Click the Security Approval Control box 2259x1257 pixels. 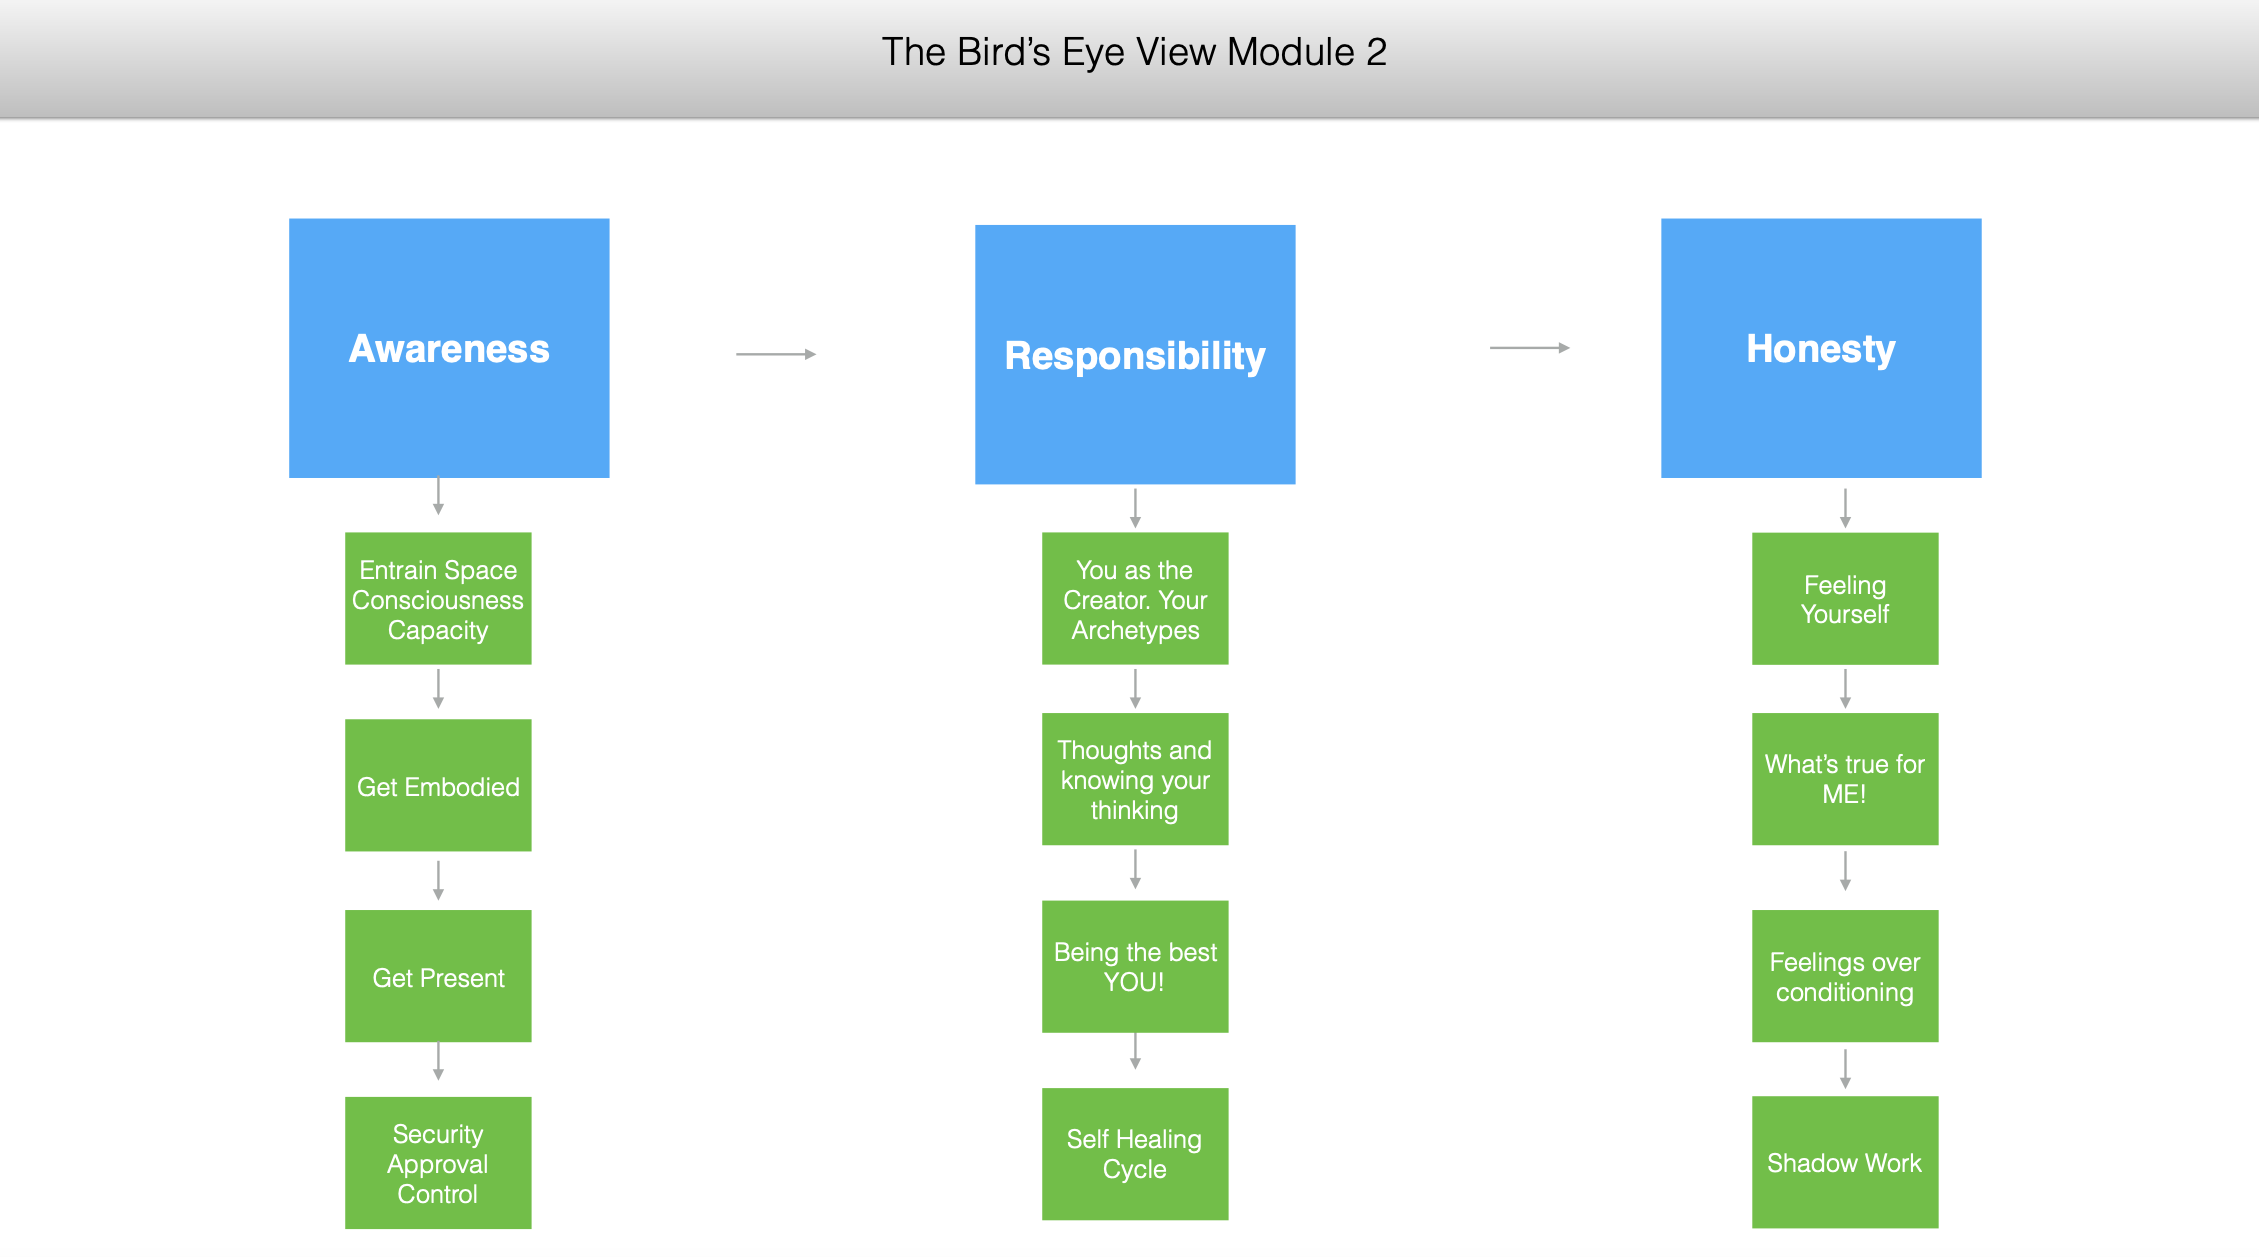(438, 1163)
